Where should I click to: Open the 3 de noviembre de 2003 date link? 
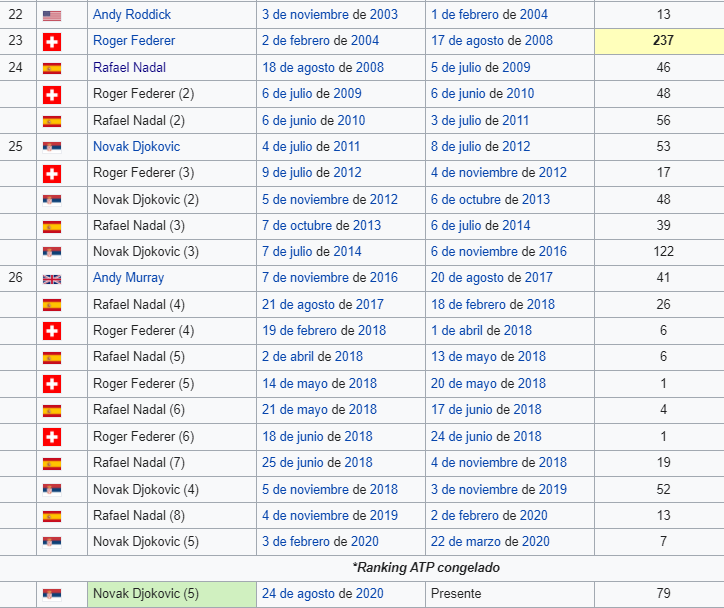pyautogui.click(x=330, y=15)
